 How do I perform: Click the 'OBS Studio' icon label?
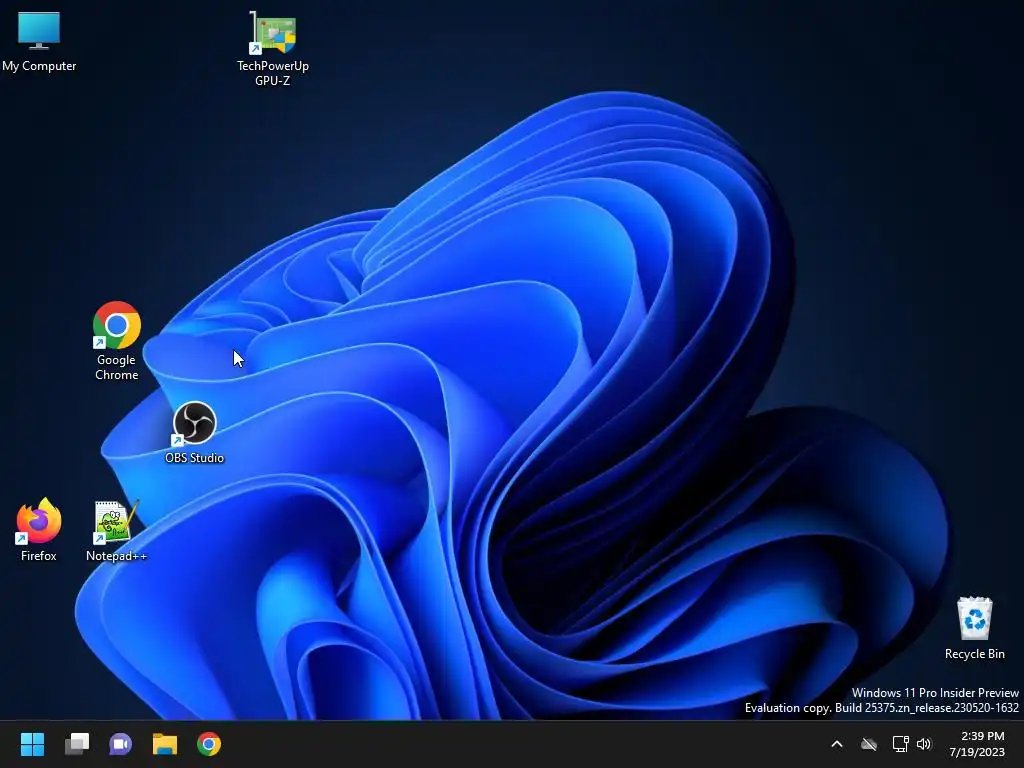[x=194, y=458]
